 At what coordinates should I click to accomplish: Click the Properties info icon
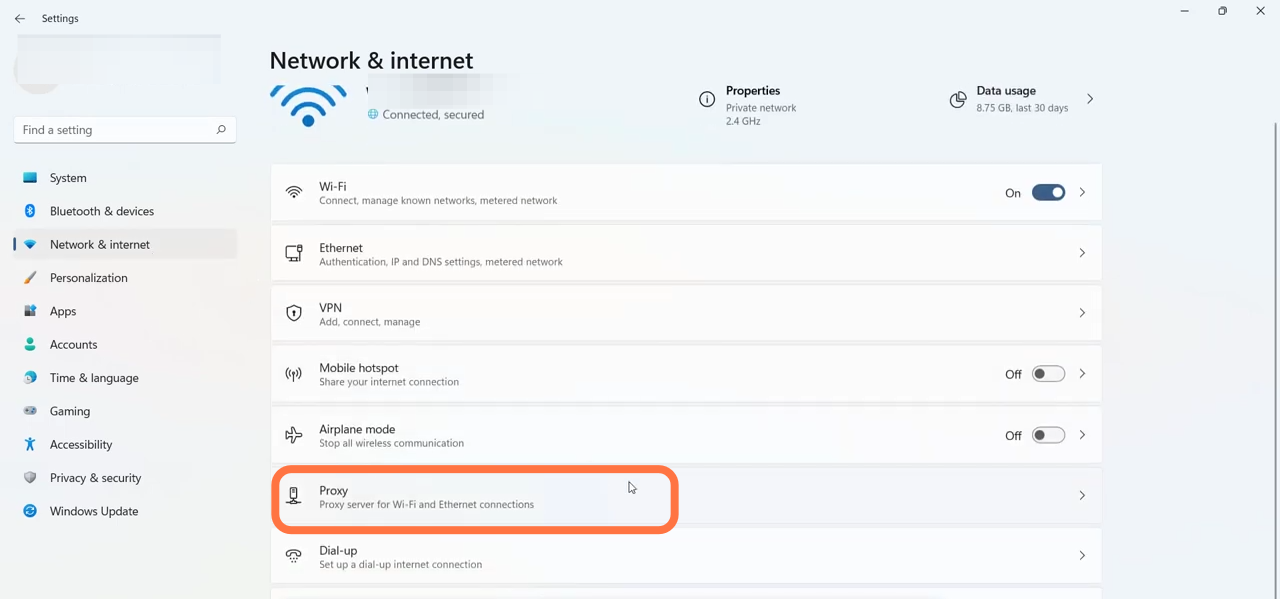coord(707,99)
